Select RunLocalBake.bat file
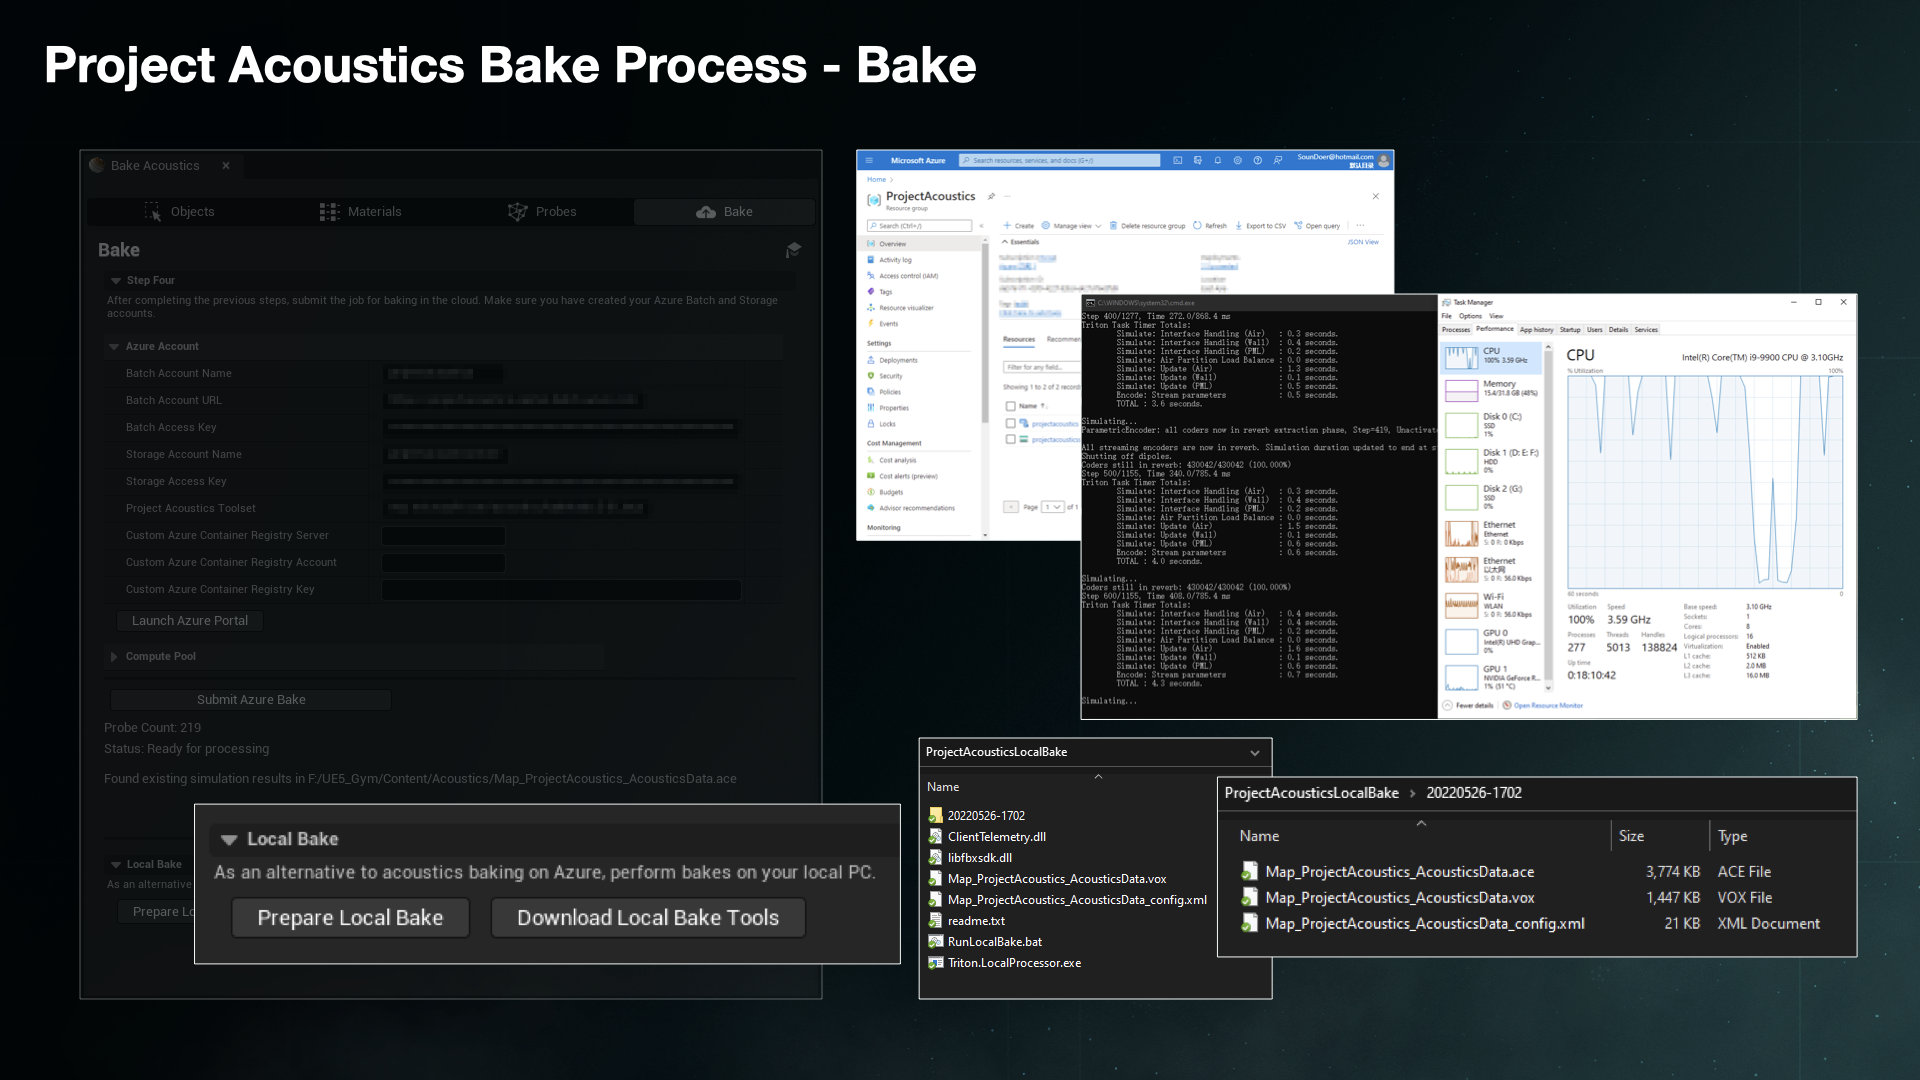This screenshot has width=1920, height=1080. [x=985, y=942]
